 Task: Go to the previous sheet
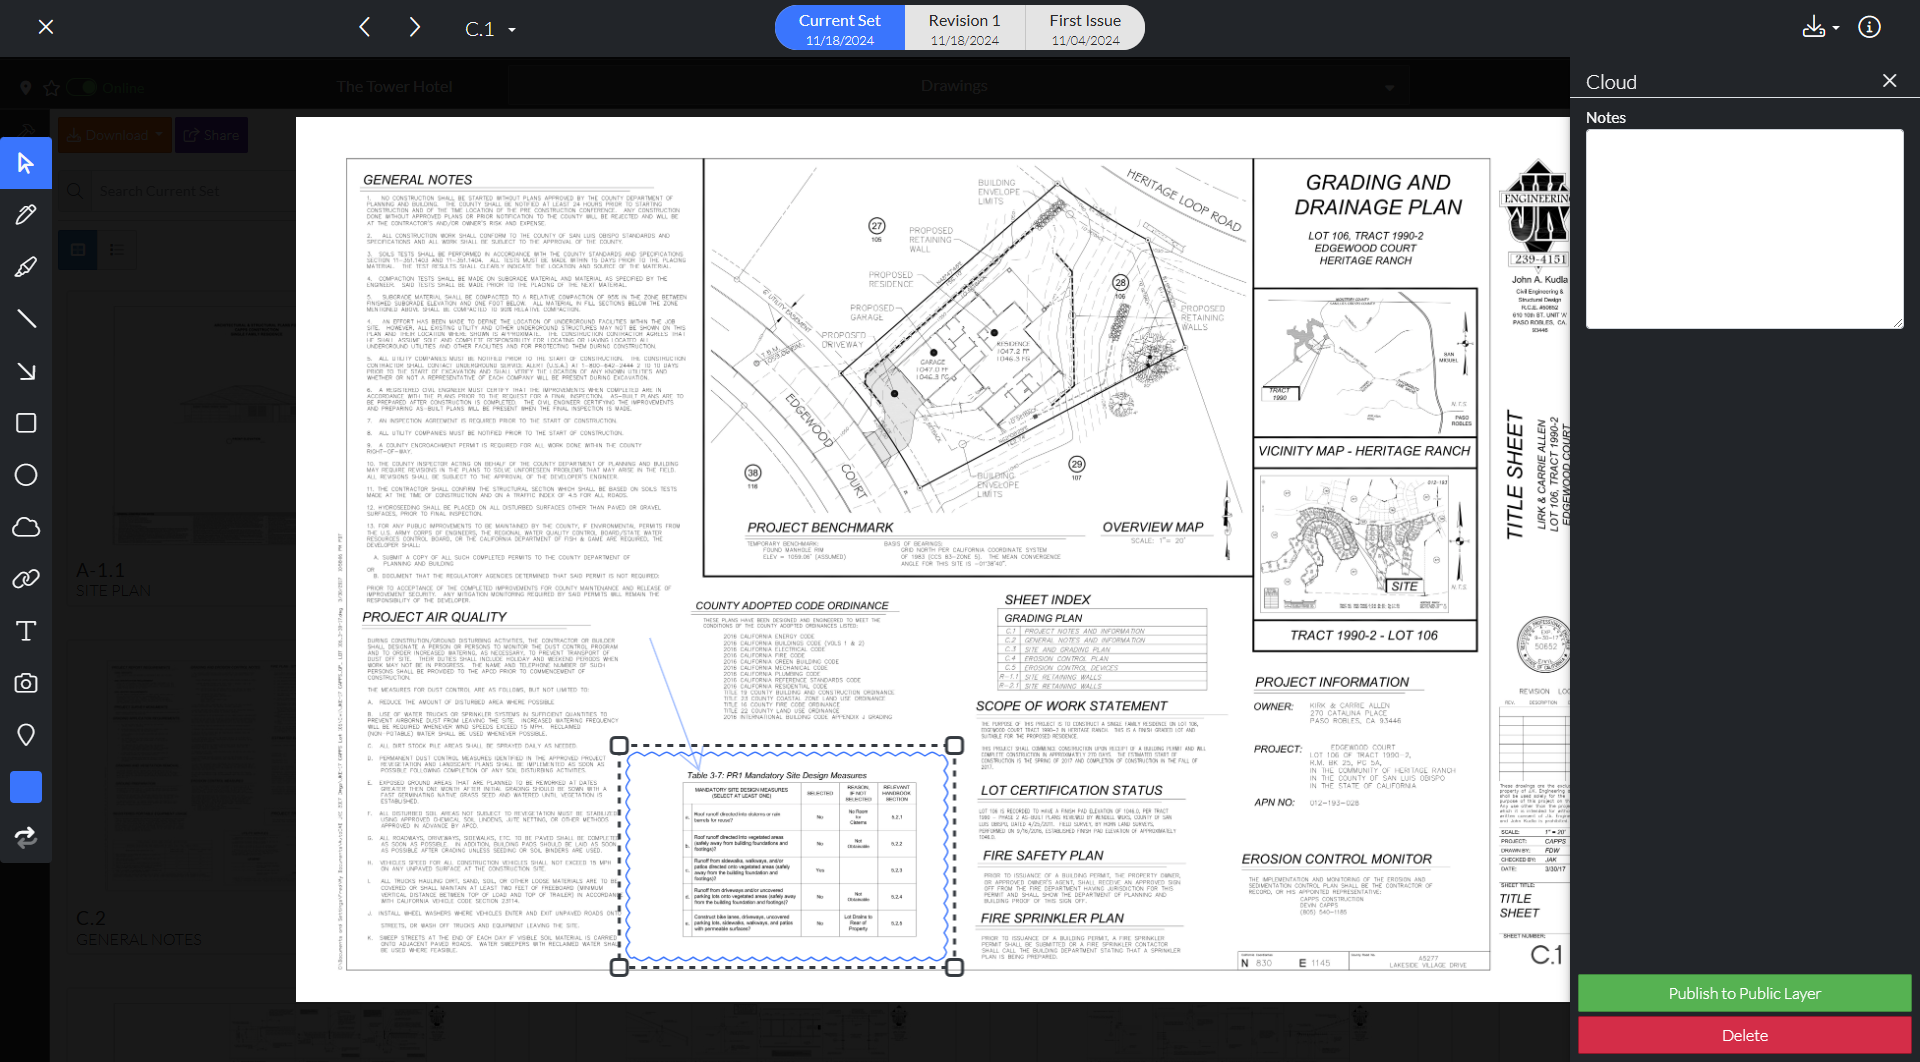point(365,27)
